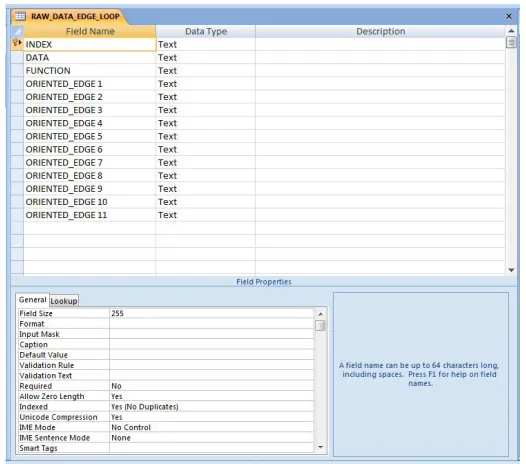Click the Data Type cell for ORIENTED_EDGE 5
The height and width of the screenshot is (464, 526).
click(205, 136)
